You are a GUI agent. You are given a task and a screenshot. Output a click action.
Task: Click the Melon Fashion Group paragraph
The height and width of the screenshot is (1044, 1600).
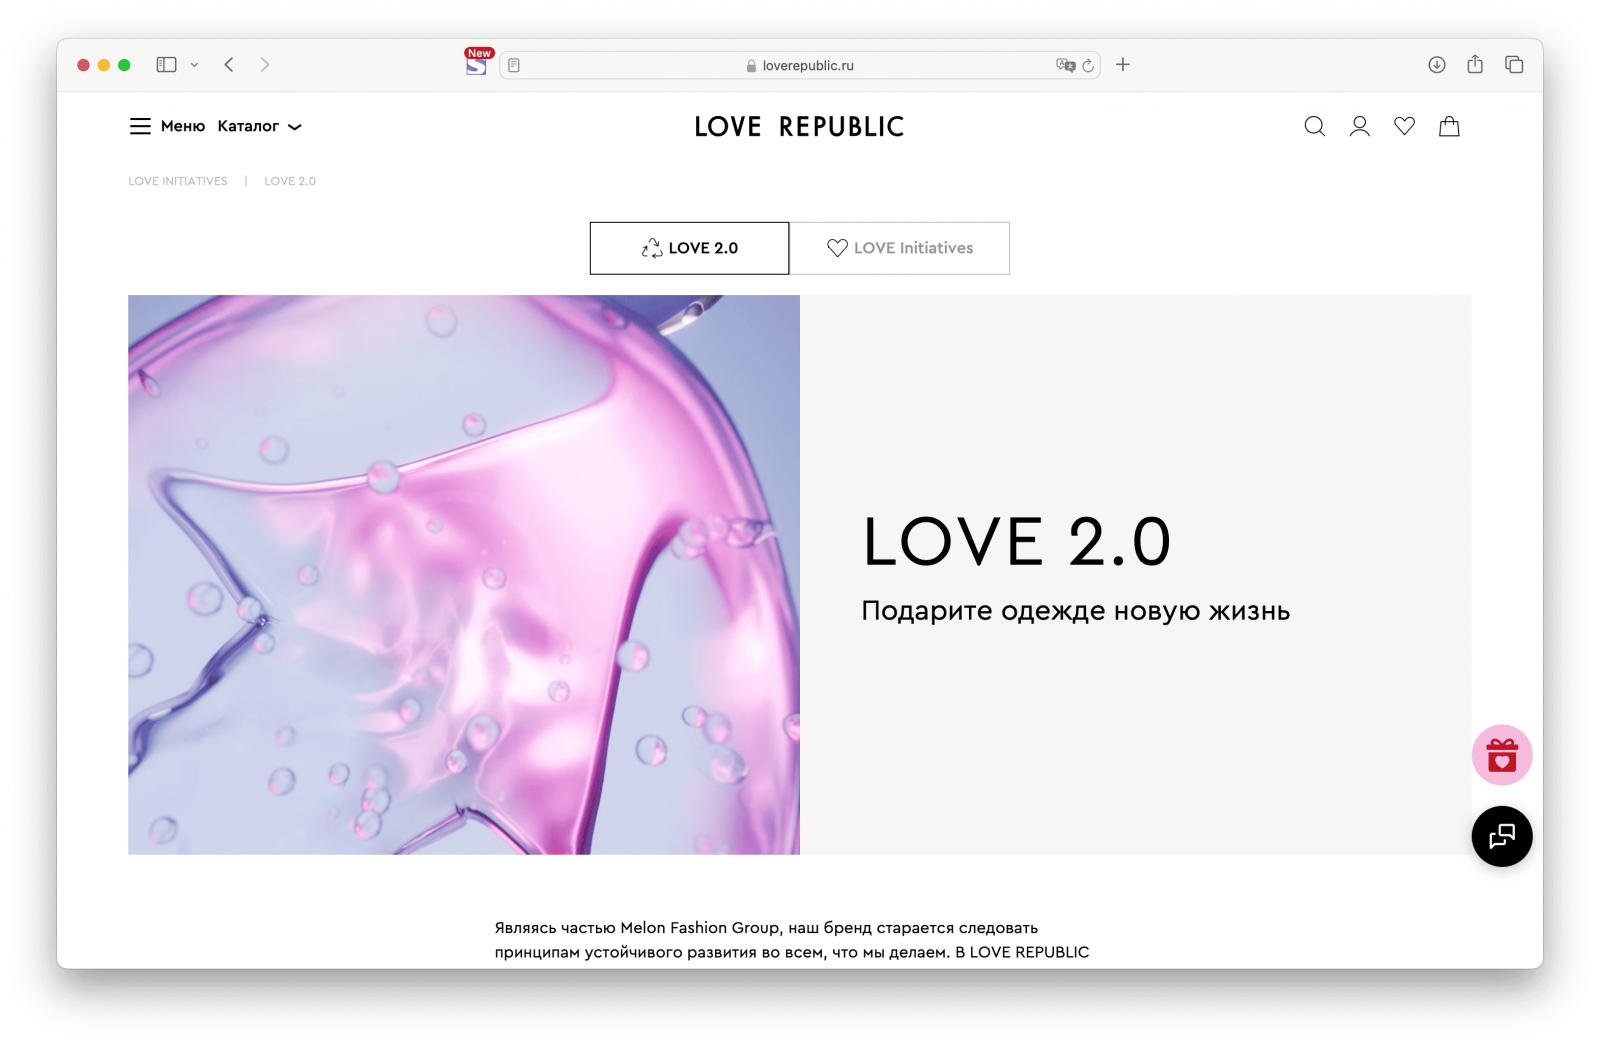pos(792,940)
